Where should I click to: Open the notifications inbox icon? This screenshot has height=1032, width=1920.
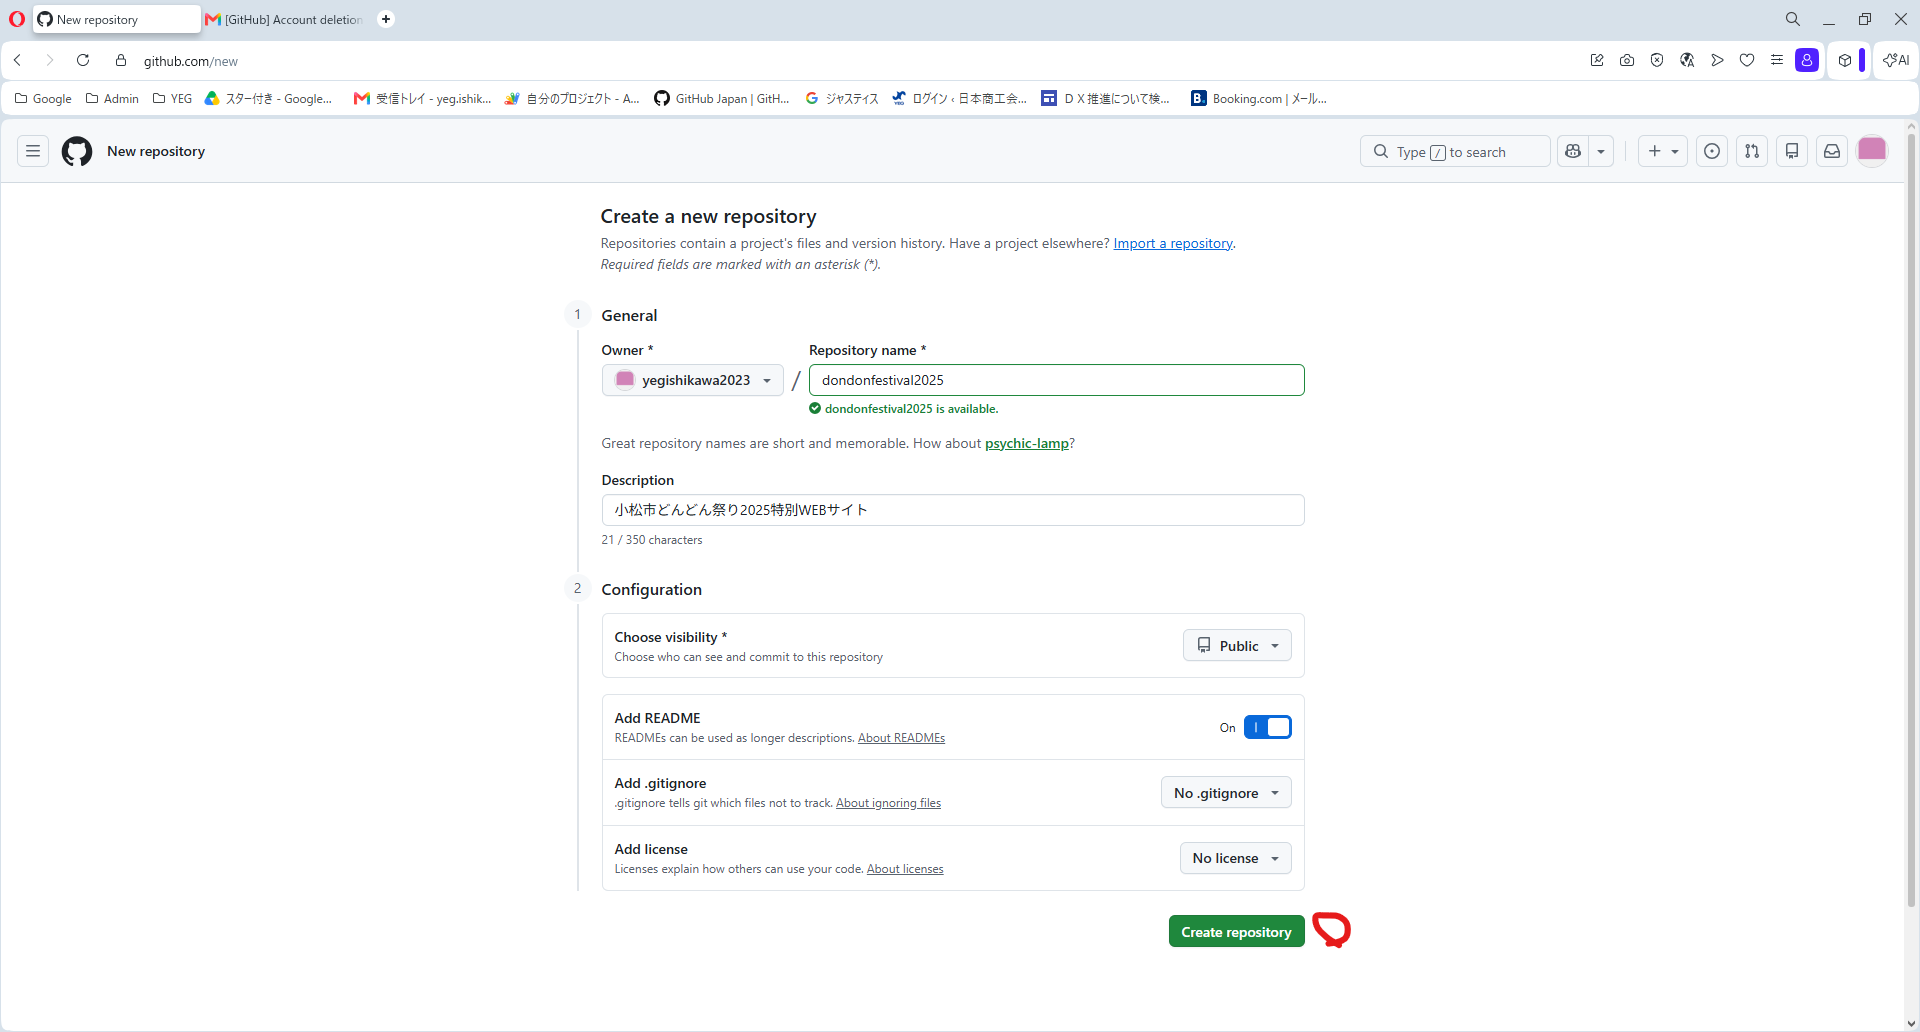(1832, 151)
